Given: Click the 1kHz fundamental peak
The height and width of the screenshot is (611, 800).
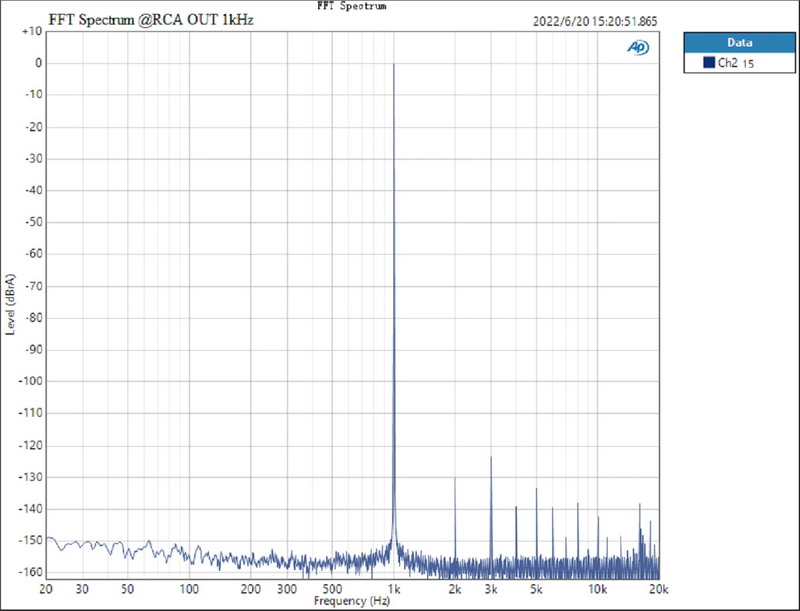Looking at the screenshot, I should pyautogui.click(x=394, y=65).
